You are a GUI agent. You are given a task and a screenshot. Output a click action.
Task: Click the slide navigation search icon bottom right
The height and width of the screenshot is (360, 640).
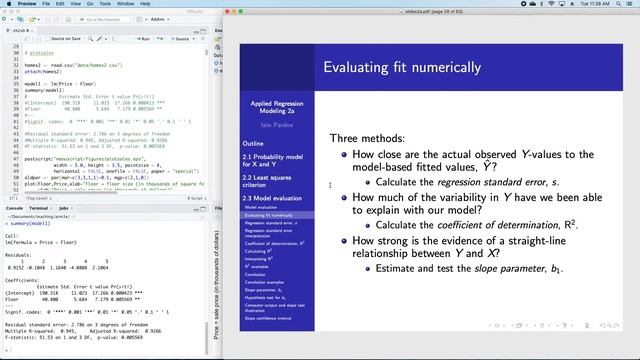pyautogui.click(x=609, y=325)
